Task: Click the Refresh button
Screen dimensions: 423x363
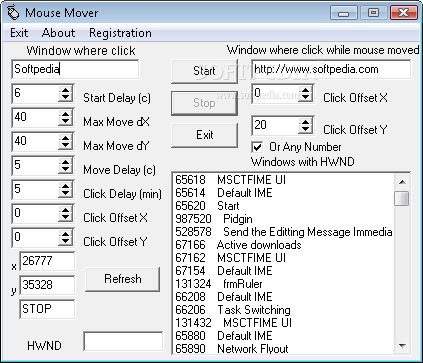Action: pyautogui.click(x=123, y=279)
